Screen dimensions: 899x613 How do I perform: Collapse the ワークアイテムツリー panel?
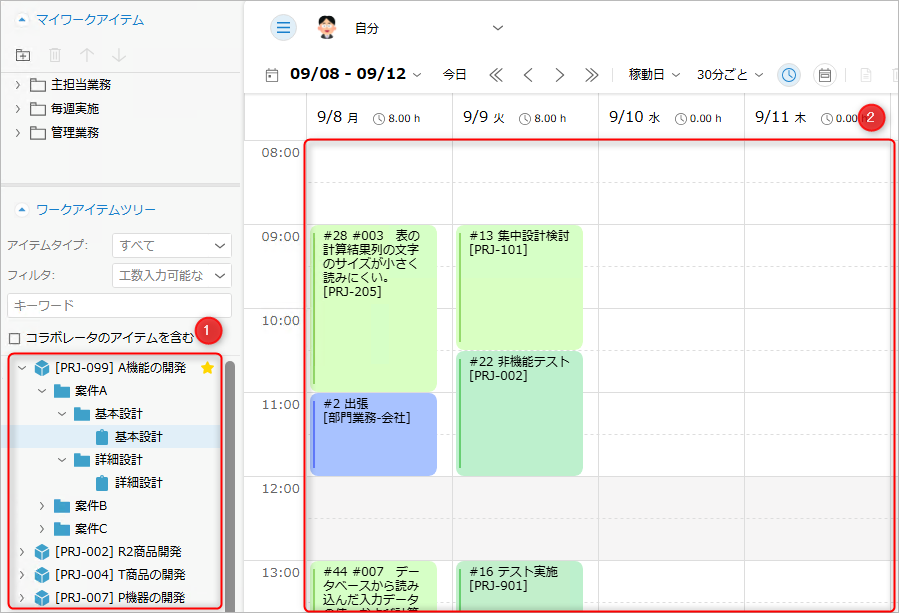point(22,210)
